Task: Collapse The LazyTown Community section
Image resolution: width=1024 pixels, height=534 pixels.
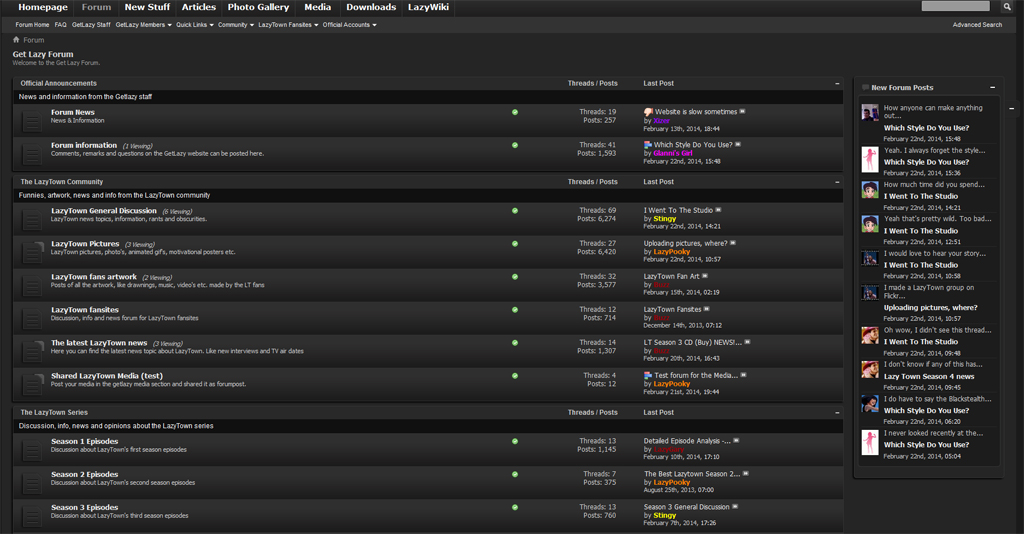Action: [x=837, y=183]
